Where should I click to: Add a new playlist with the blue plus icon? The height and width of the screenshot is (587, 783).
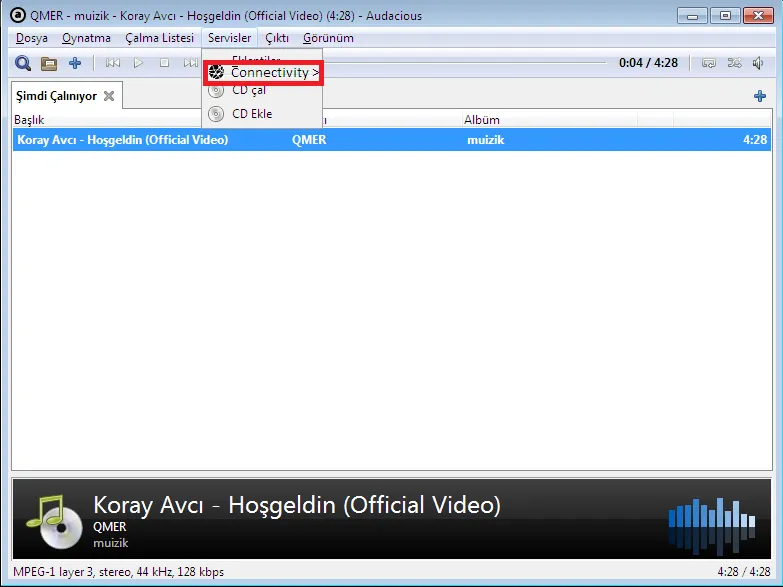760,96
